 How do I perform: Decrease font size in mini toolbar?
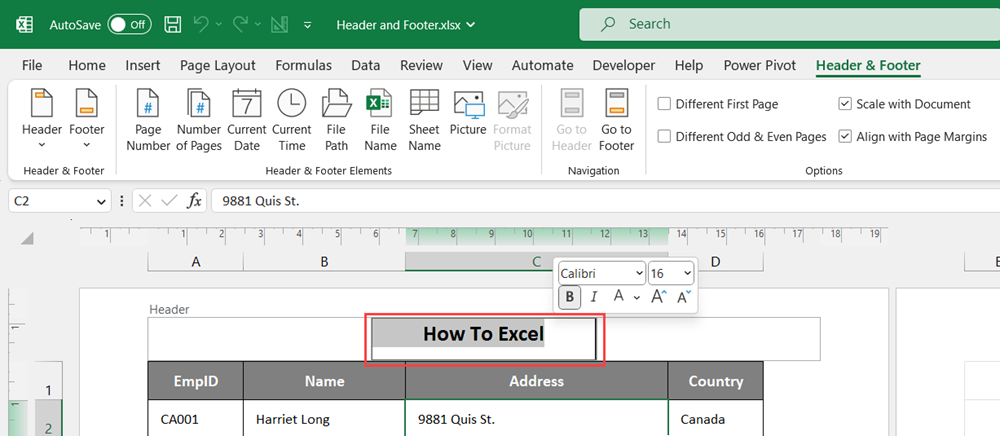coord(684,296)
